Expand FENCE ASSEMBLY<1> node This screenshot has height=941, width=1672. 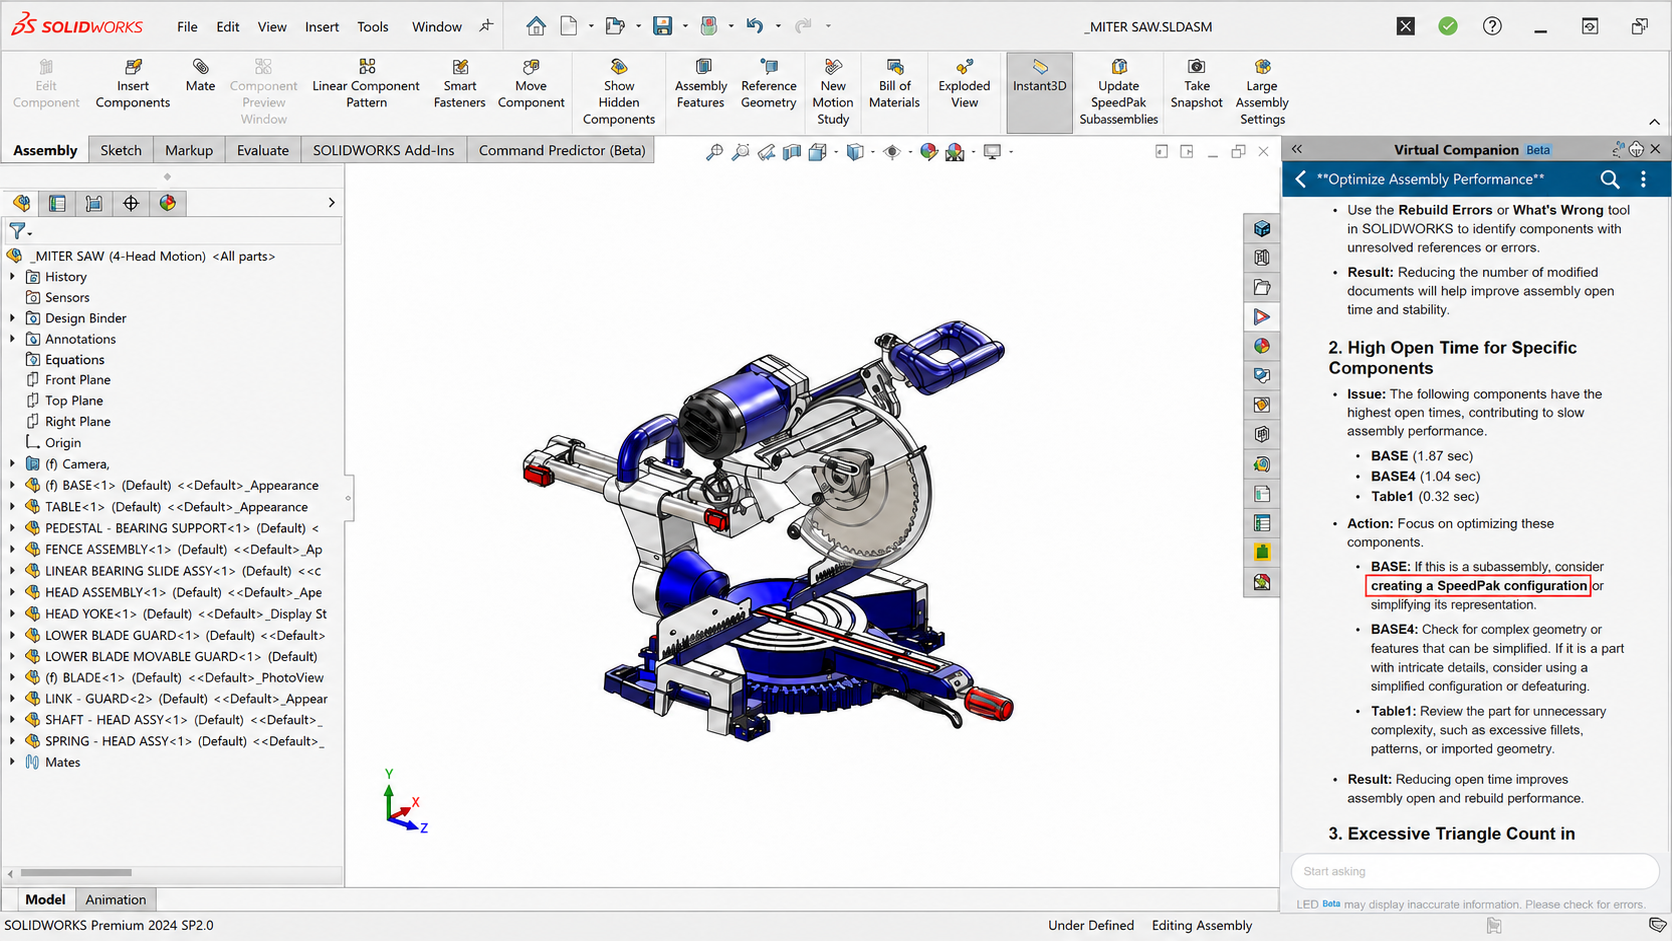click(12, 549)
